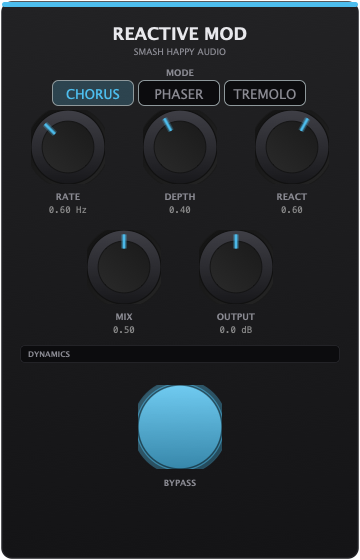This screenshot has width=360, height=560.
Task: Click the DYNAMICS meter bar
Action: tap(180, 354)
